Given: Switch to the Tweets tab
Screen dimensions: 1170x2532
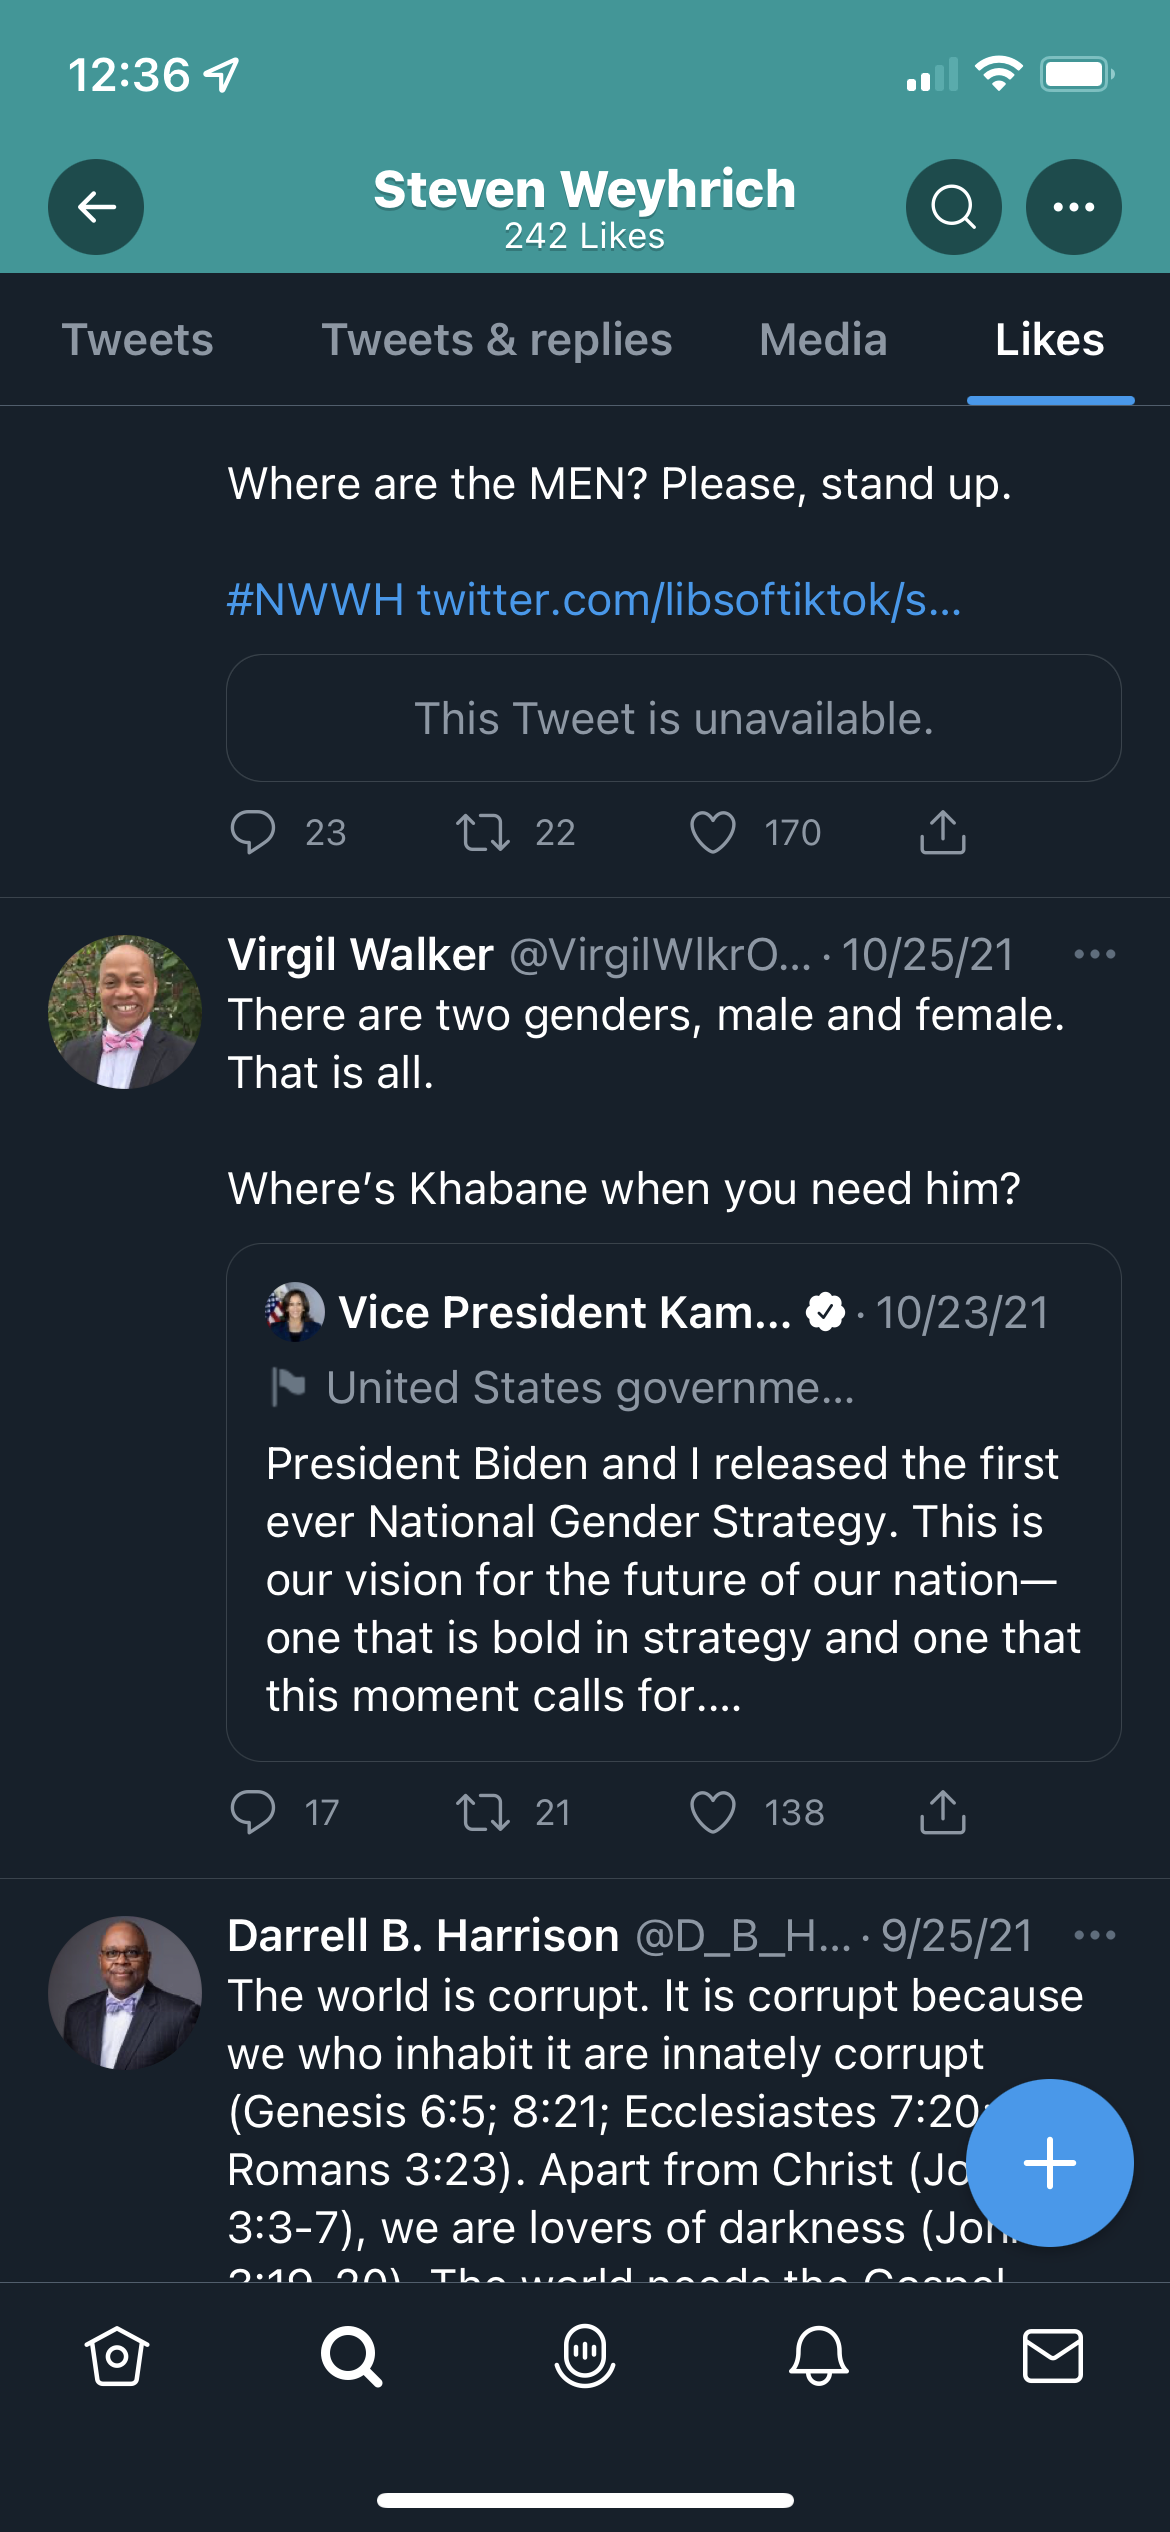Looking at the screenshot, I should (138, 340).
